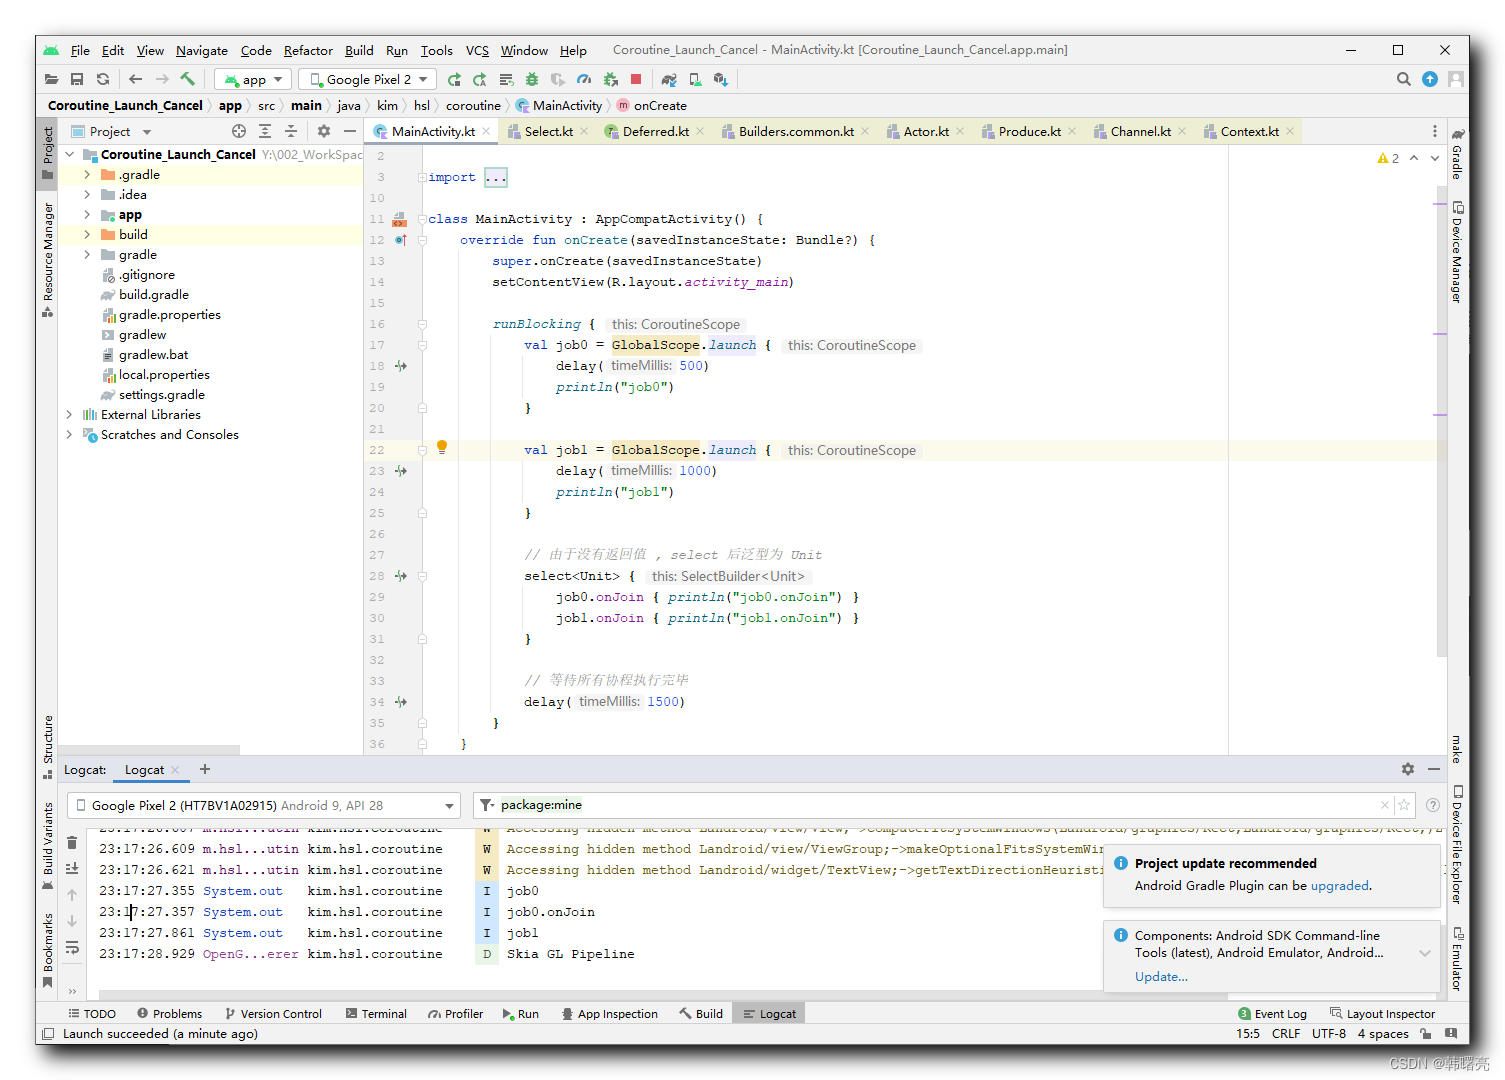
Task: Open Logcat device selector dropdown
Action: click(264, 805)
